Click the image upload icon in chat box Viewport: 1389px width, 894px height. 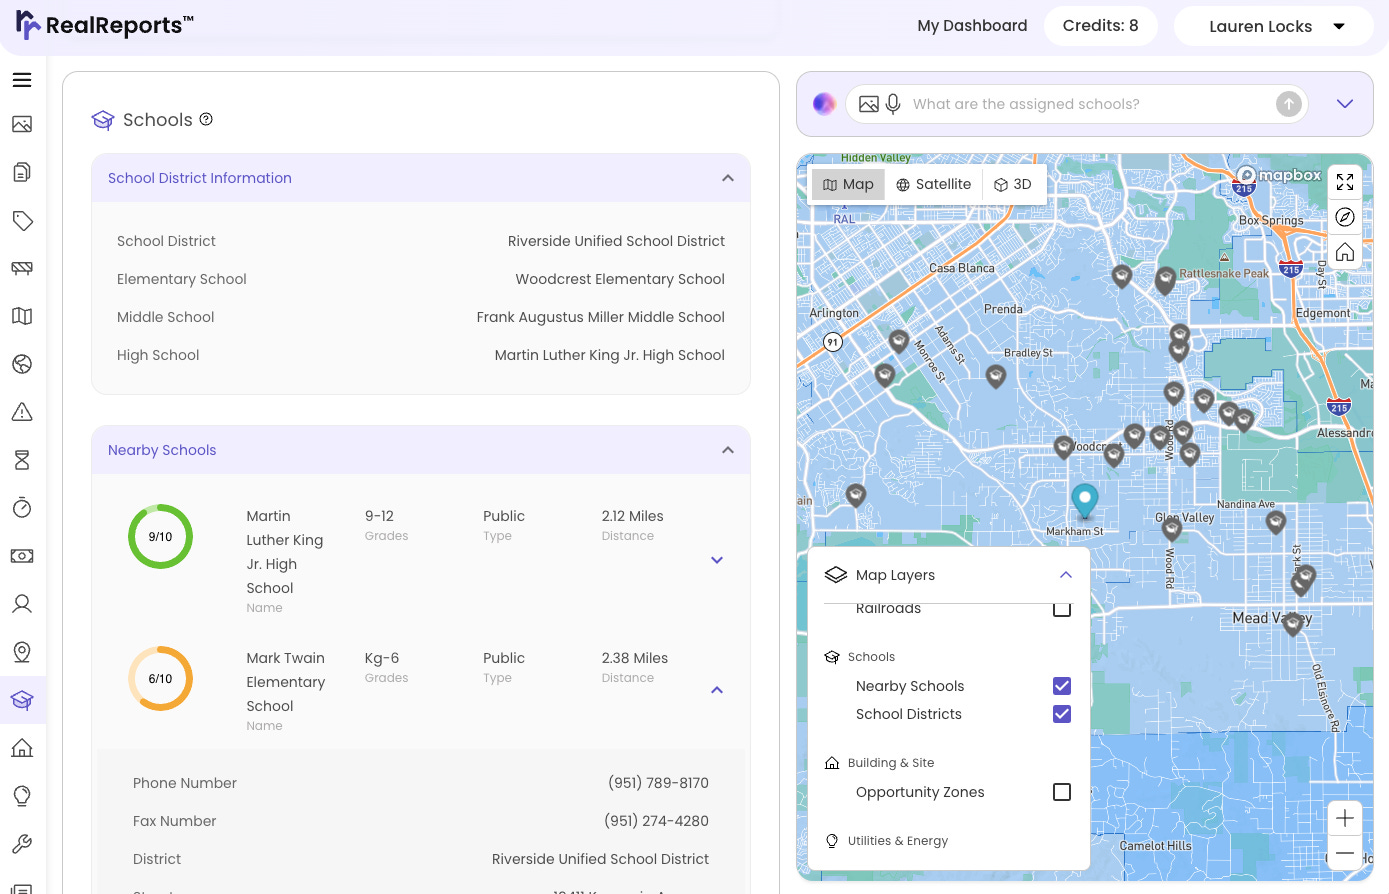point(869,104)
